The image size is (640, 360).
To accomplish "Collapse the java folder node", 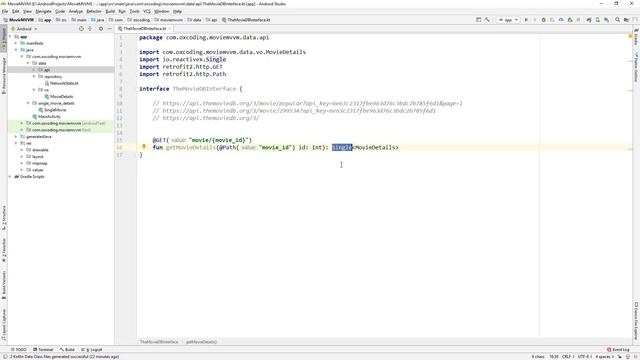I will (x=16, y=50).
